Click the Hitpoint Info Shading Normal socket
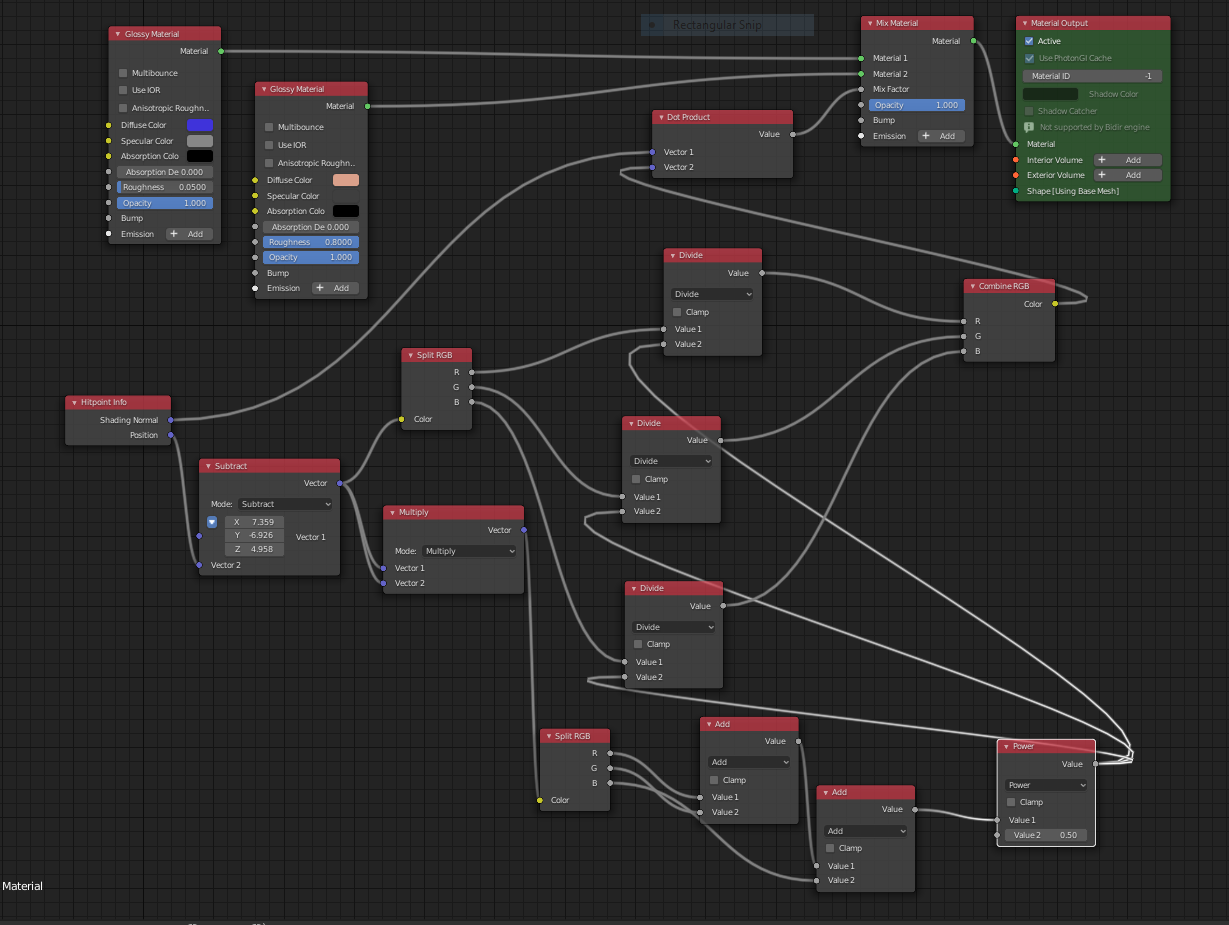Viewport: 1229px width, 925px height. pos(171,420)
